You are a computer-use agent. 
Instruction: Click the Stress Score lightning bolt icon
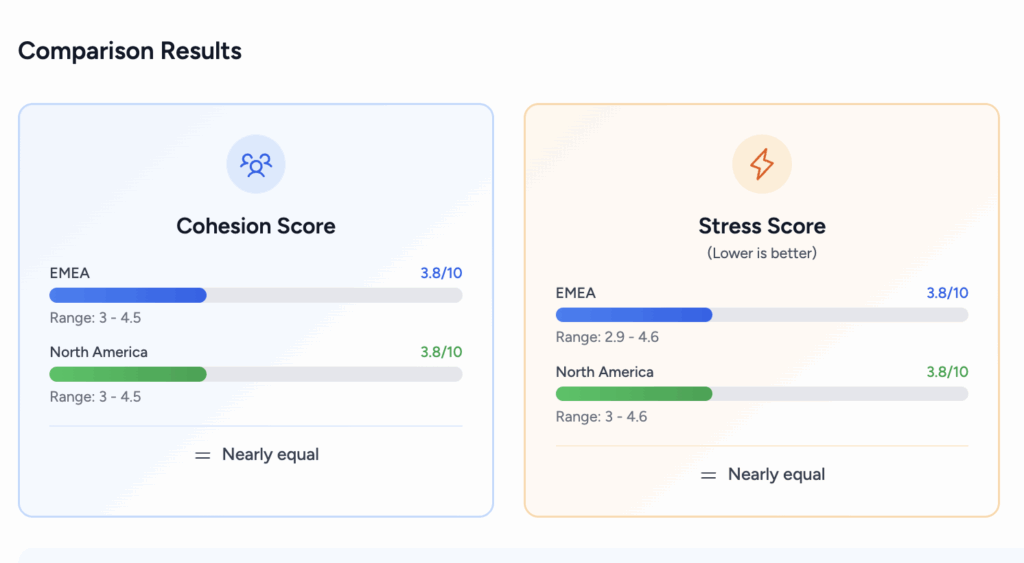tap(762, 164)
